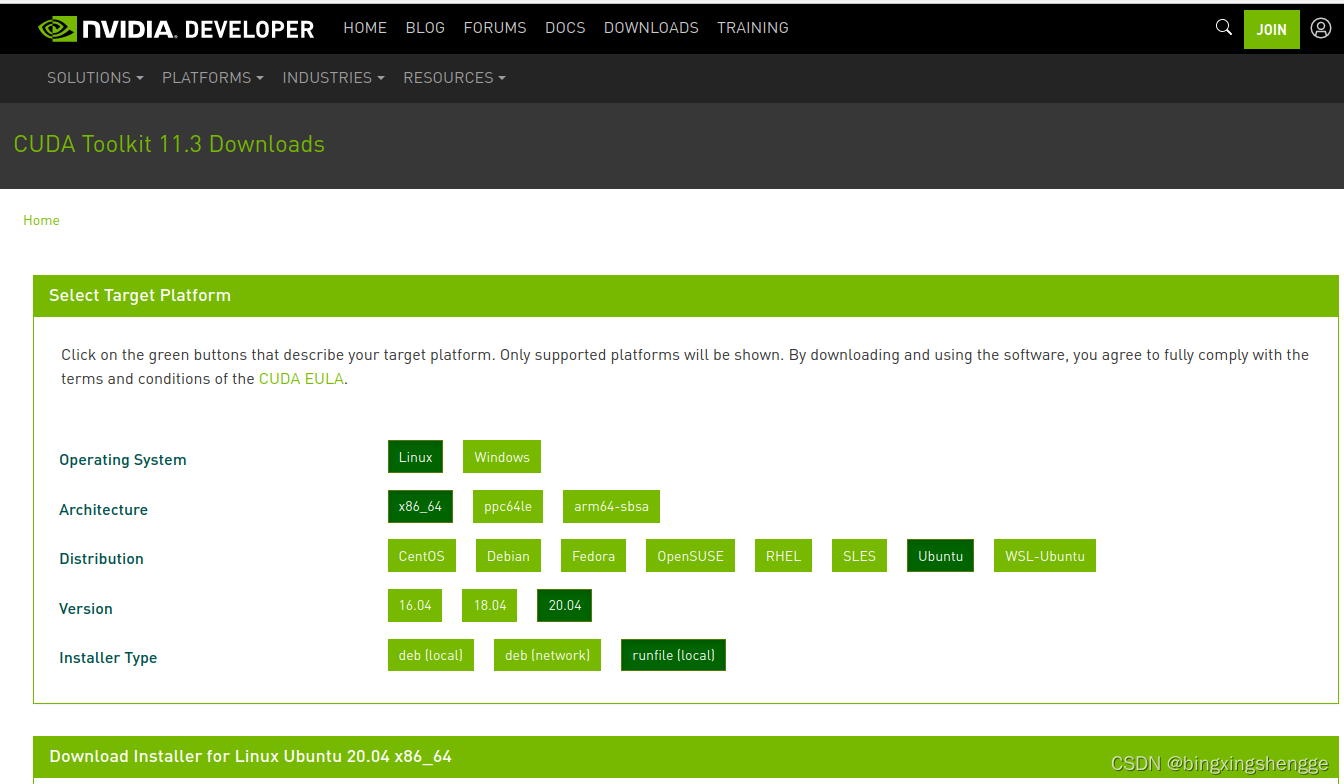Expand the SOLUTIONS dropdown
The height and width of the screenshot is (784, 1344).
pos(95,78)
